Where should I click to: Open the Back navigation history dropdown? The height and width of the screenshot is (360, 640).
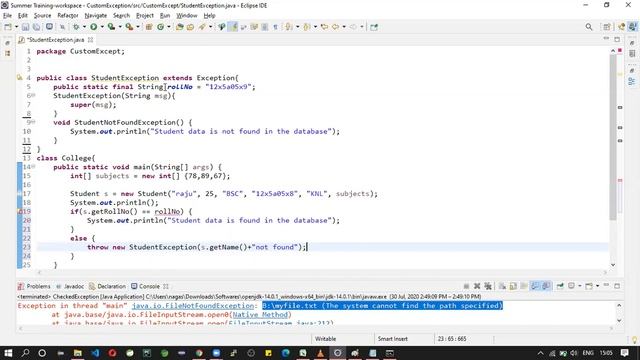344,27
